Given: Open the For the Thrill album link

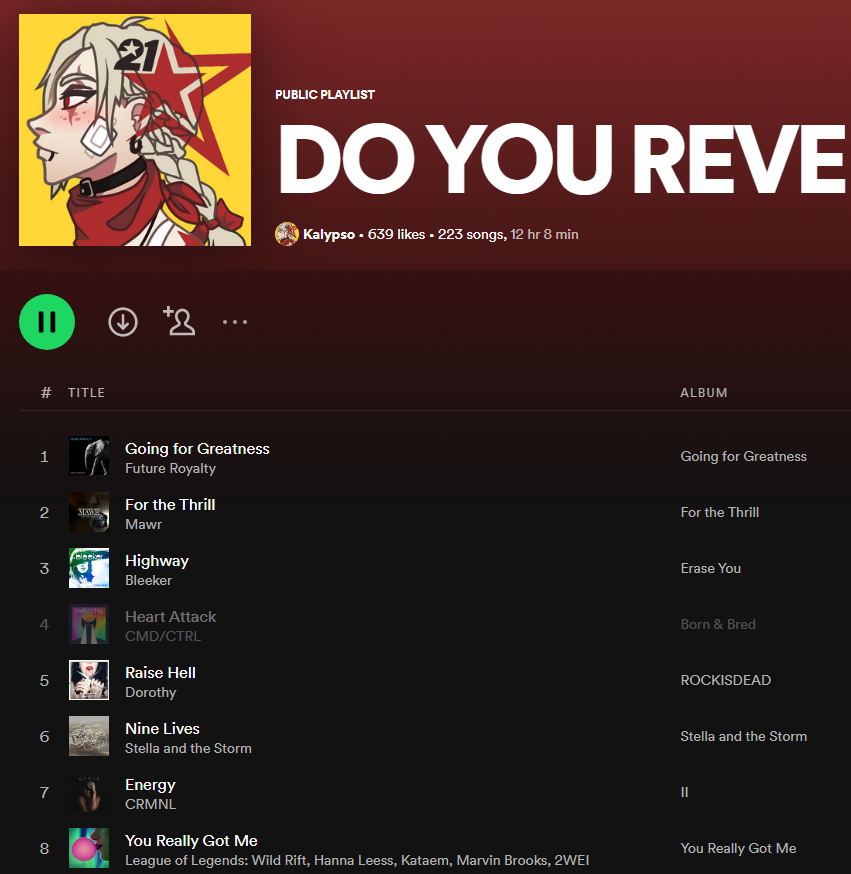Looking at the screenshot, I should pyautogui.click(x=719, y=512).
